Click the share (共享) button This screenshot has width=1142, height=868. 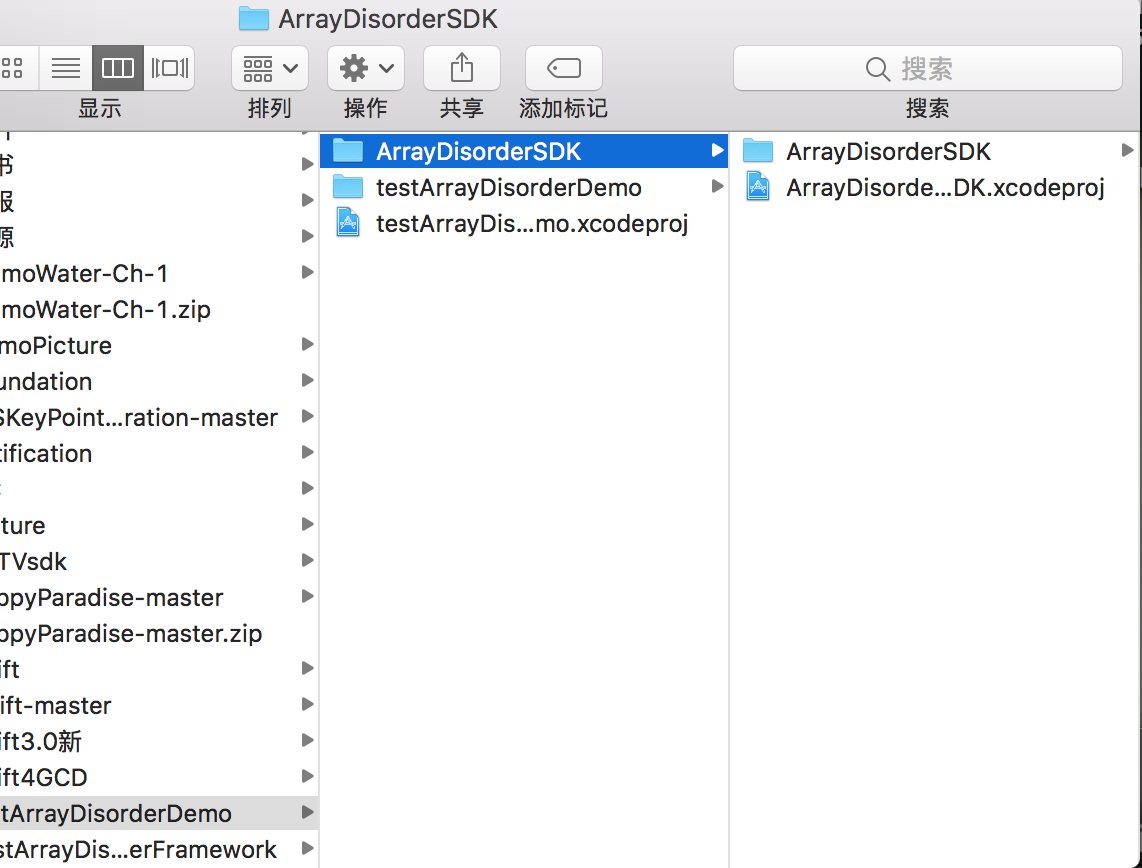[461, 68]
